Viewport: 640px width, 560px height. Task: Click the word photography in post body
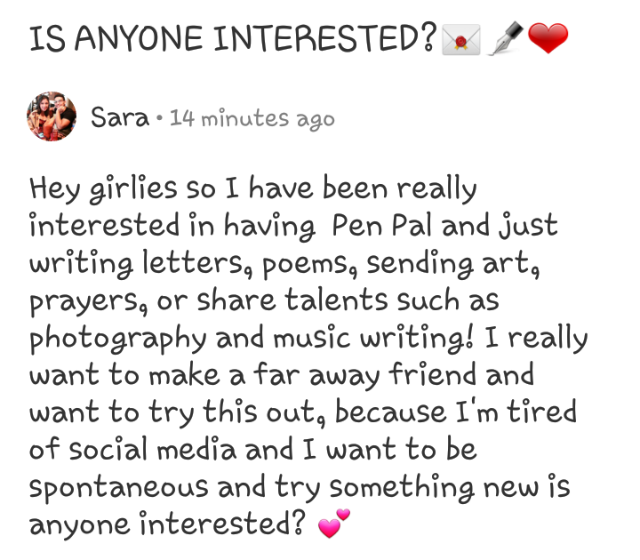click(118, 340)
